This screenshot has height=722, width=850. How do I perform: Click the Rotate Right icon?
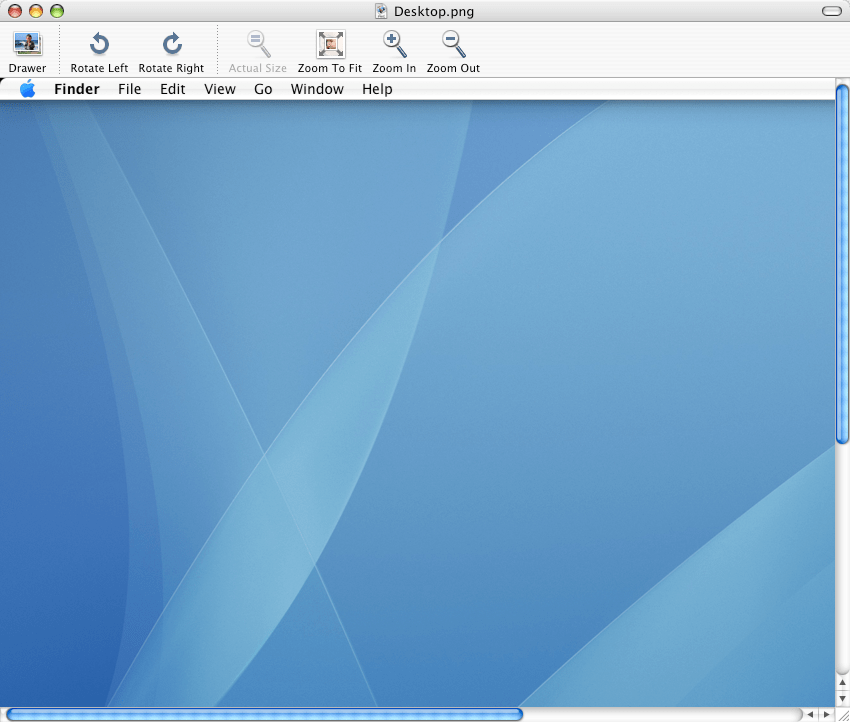point(171,44)
